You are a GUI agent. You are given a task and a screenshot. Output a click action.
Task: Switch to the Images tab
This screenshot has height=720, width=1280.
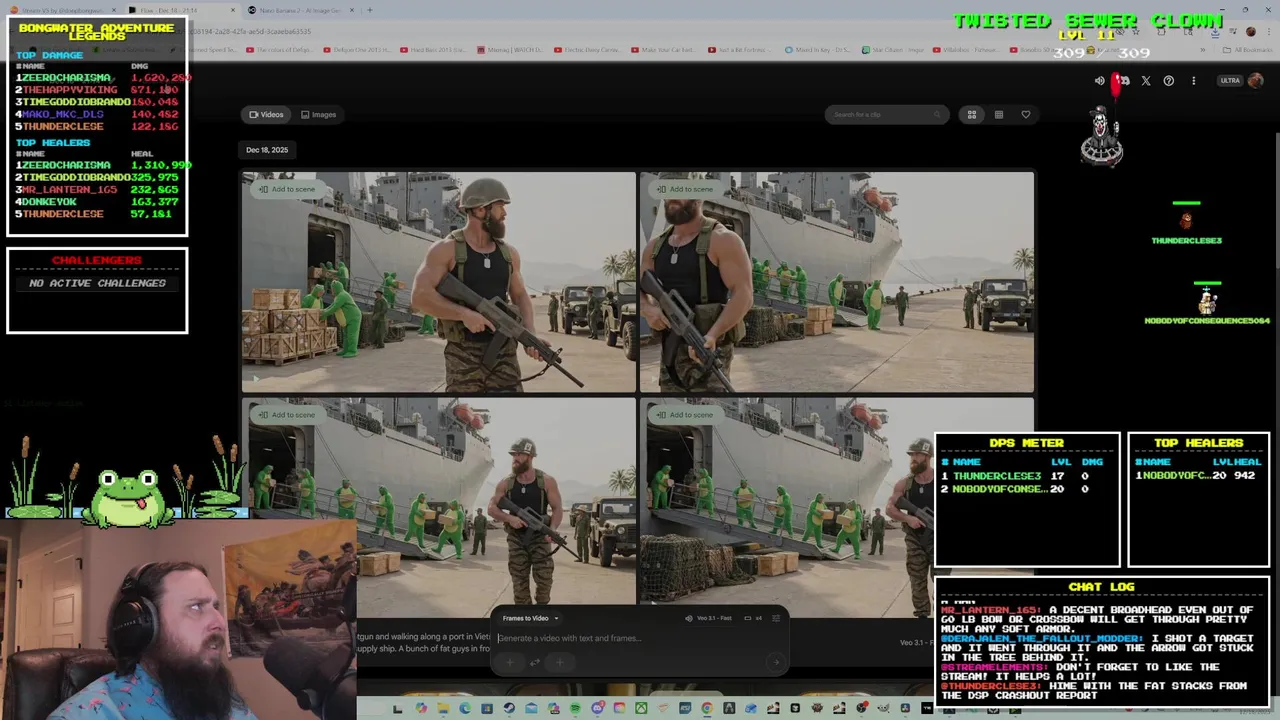[x=318, y=114]
